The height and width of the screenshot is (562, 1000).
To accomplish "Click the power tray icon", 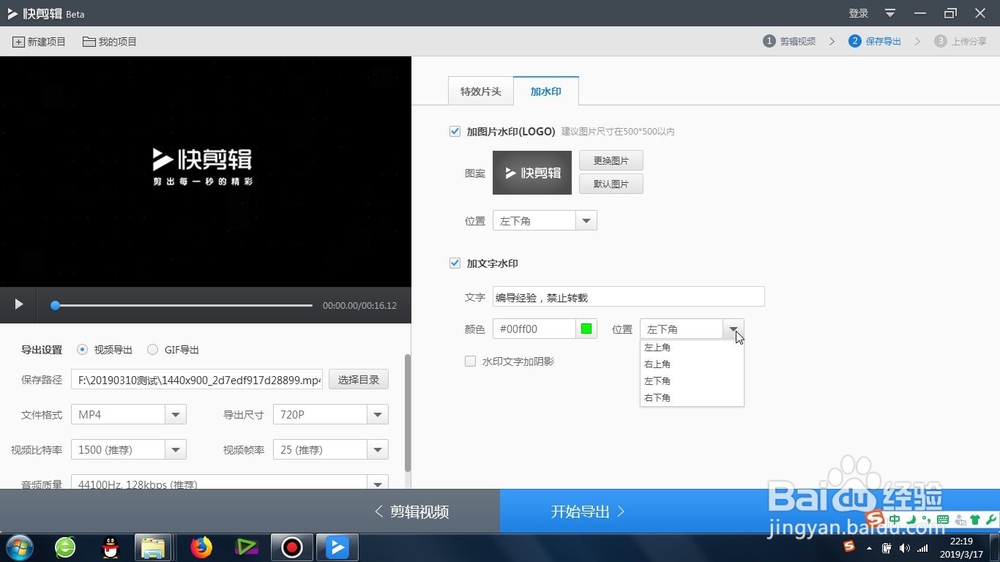I will tap(886, 548).
